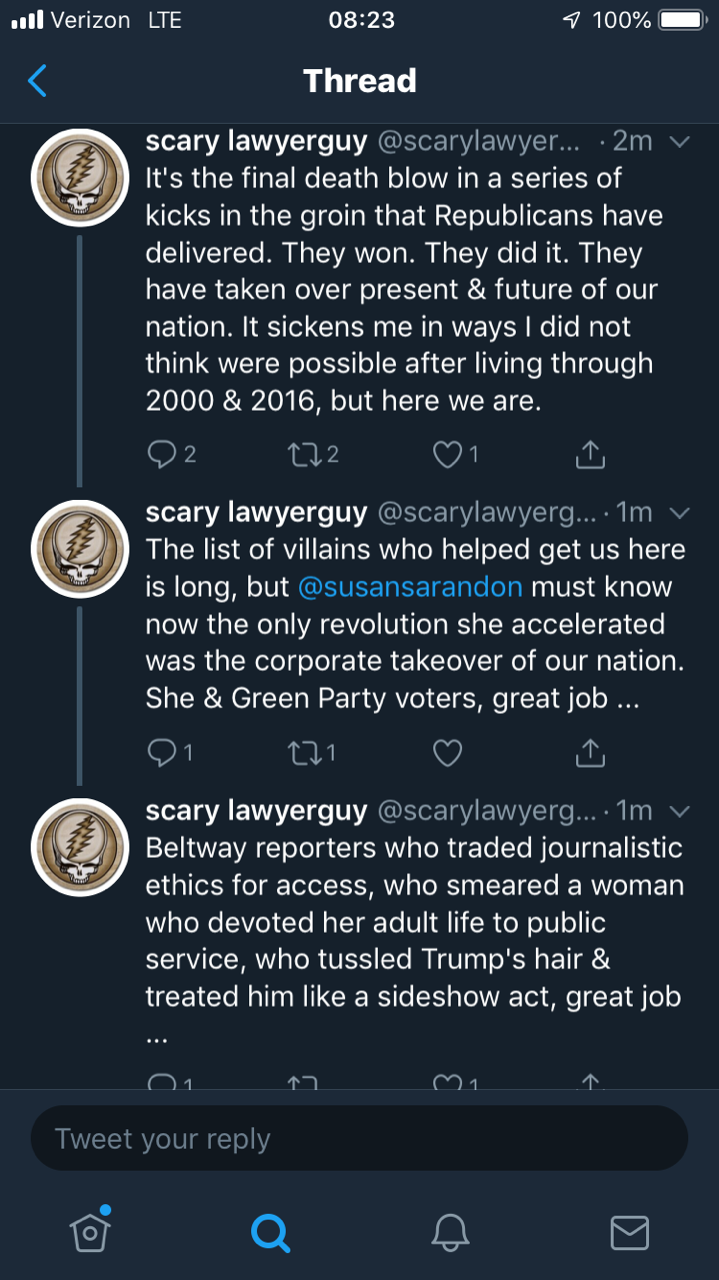Open options chevron on second tweet
The width and height of the screenshot is (719, 1280).
click(x=679, y=513)
